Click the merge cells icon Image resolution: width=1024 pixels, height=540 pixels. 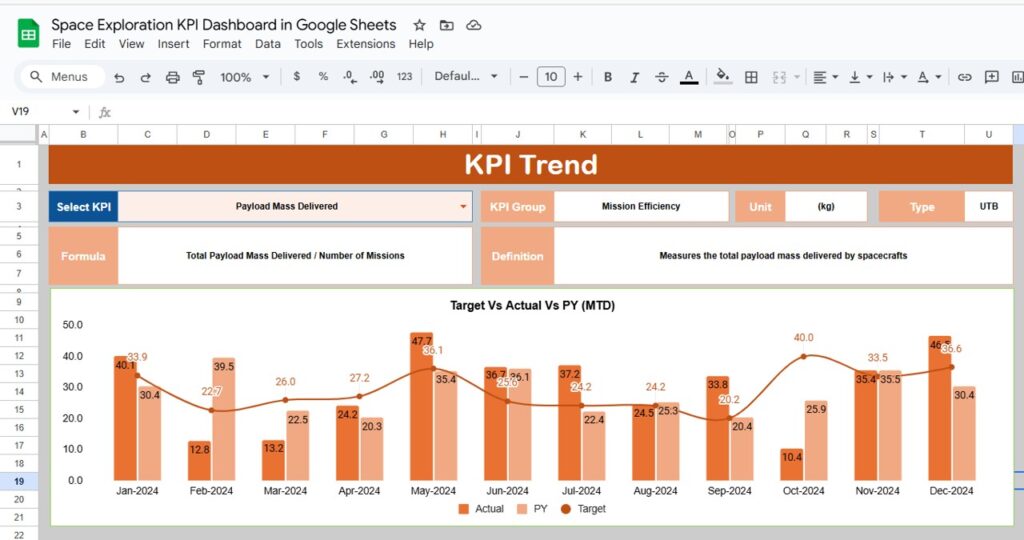(x=779, y=77)
